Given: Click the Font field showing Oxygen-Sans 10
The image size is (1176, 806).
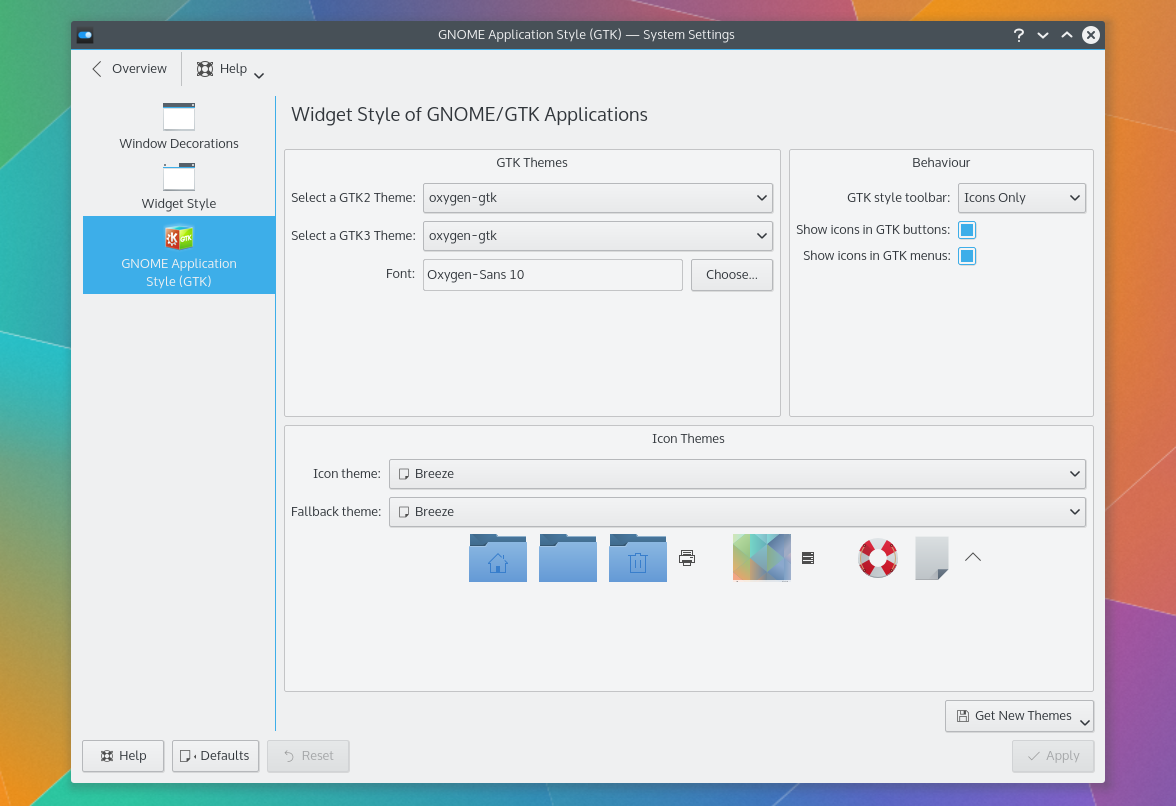Looking at the screenshot, I should tap(553, 274).
